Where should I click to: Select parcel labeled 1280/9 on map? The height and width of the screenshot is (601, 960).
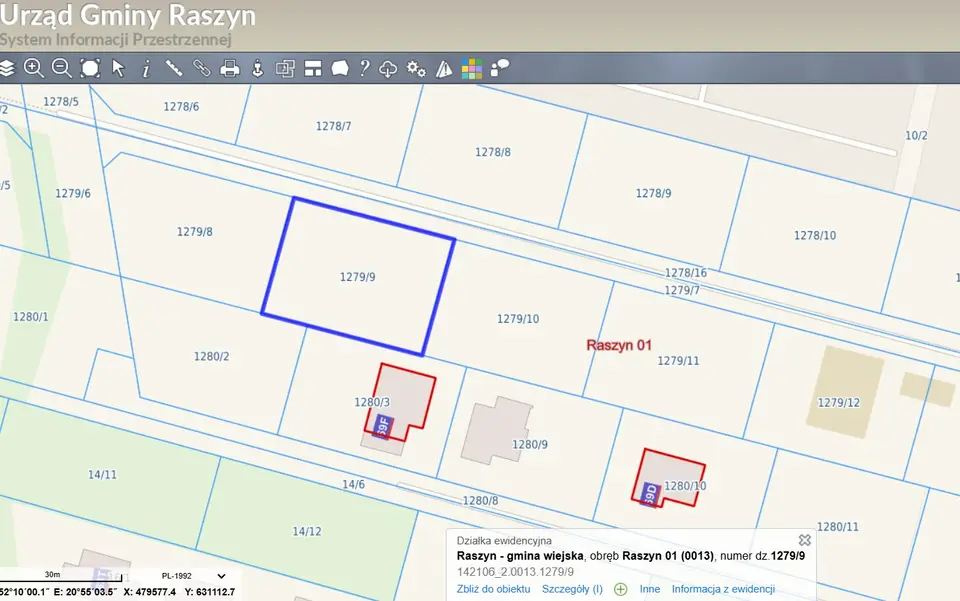tap(530, 445)
